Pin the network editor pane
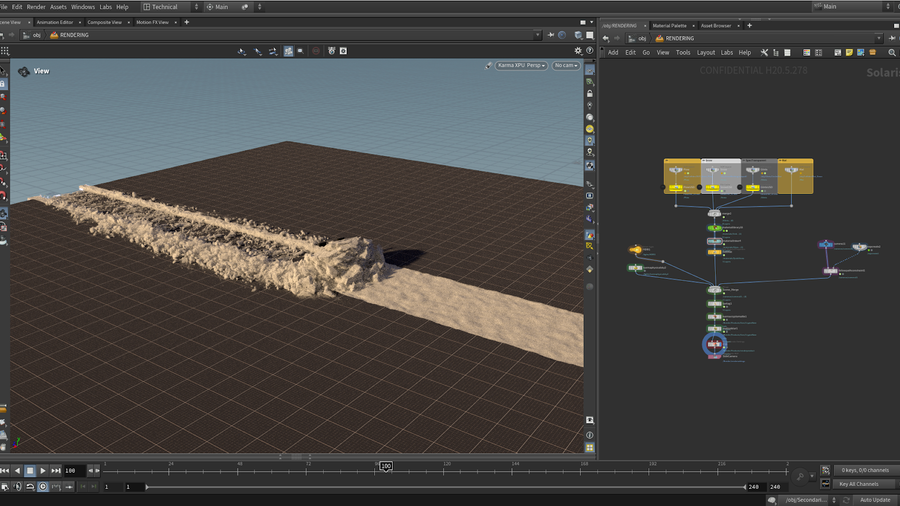 (x=891, y=38)
